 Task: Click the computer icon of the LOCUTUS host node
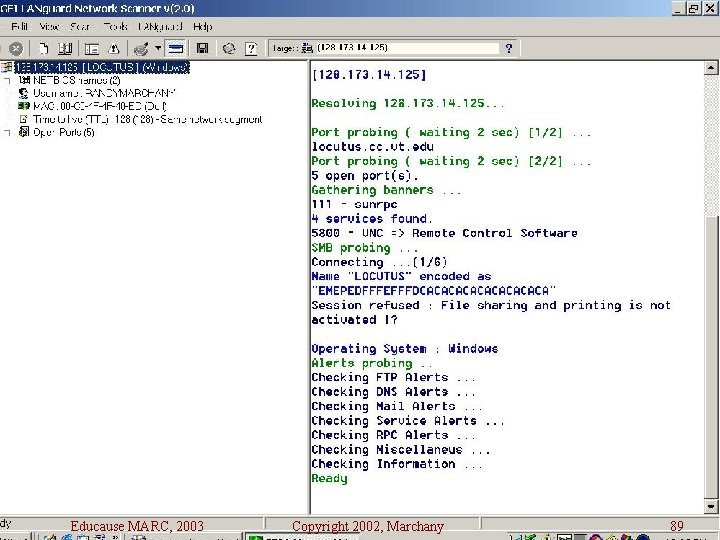click(x=6, y=68)
